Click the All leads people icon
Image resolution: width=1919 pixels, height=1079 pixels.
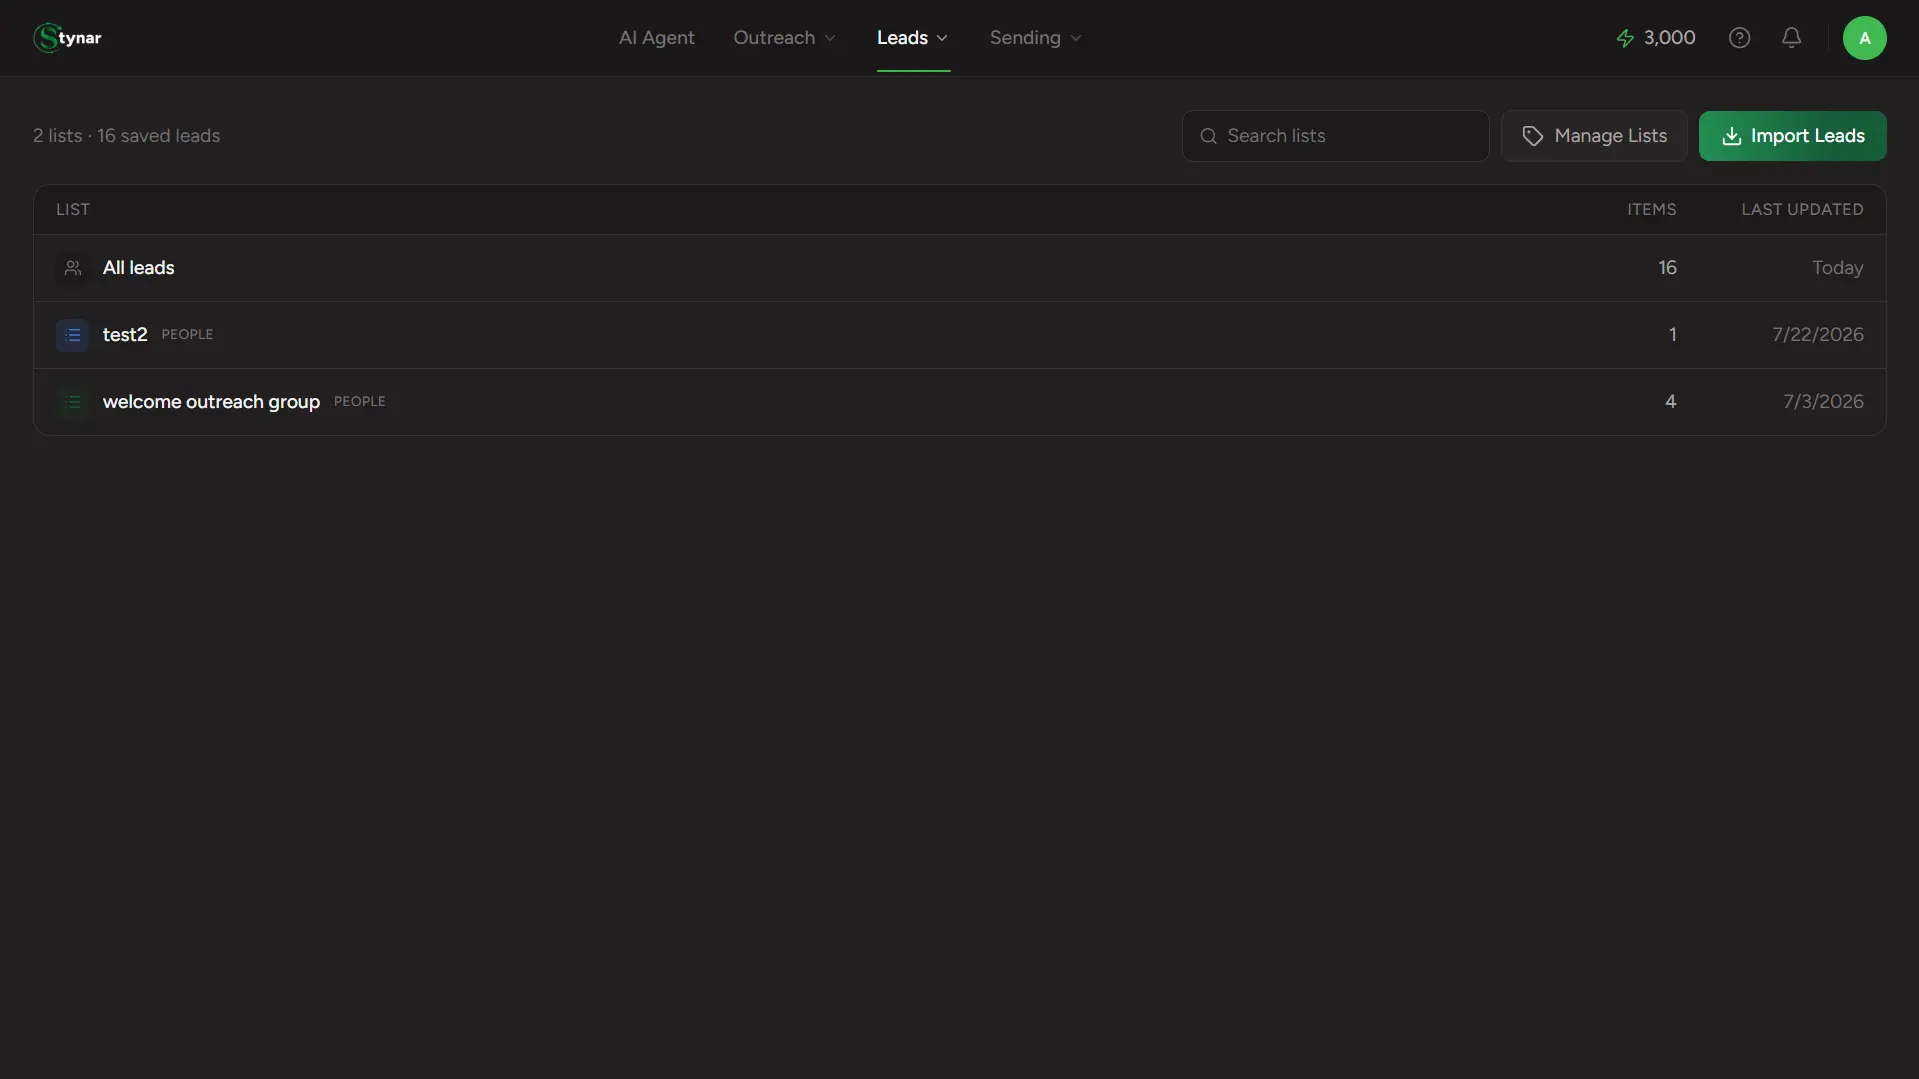(72, 268)
